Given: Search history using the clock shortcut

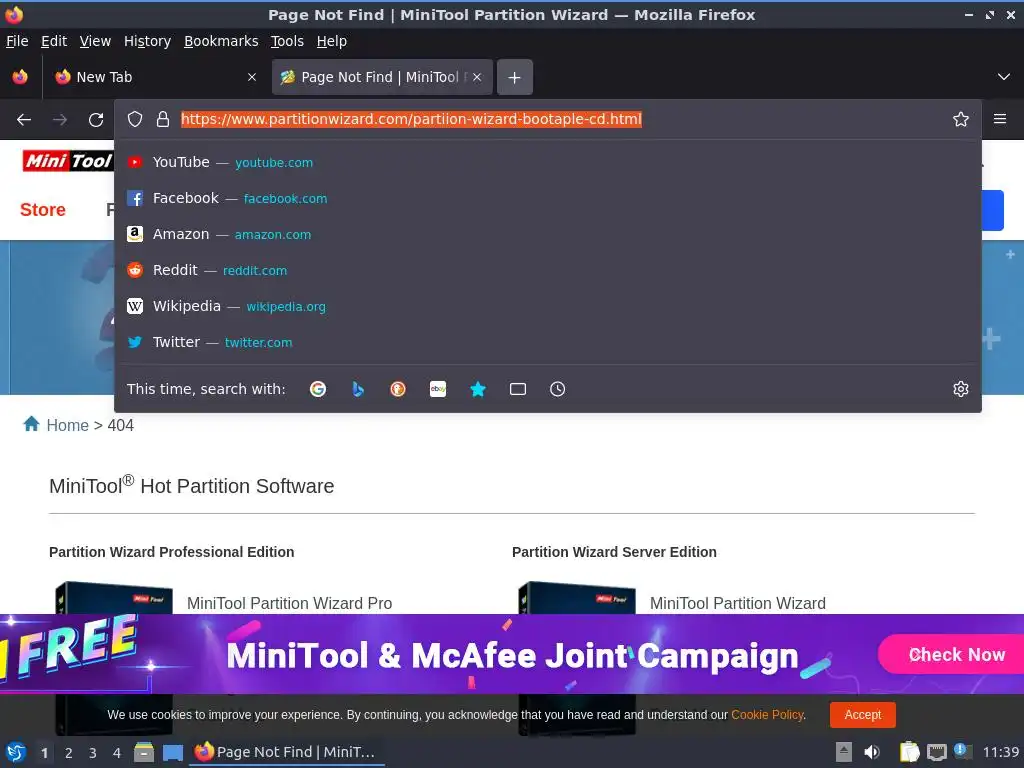Looking at the screenshot, I should coord(558,389).
